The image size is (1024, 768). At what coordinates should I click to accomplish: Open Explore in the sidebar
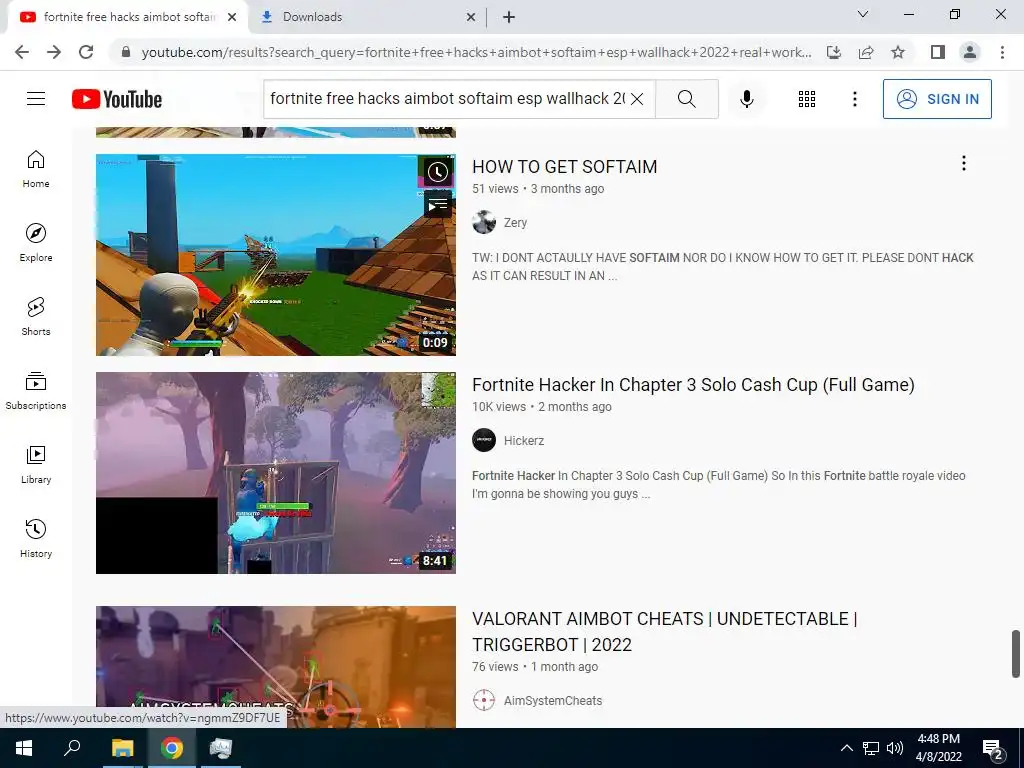[36, 243]
